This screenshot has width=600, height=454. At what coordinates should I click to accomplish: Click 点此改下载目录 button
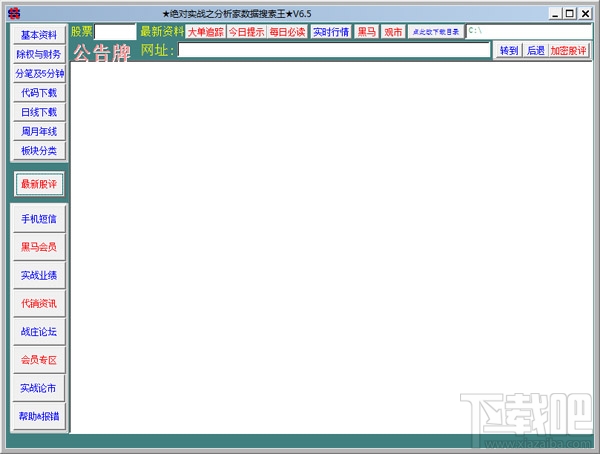click(x=436, y=32)
